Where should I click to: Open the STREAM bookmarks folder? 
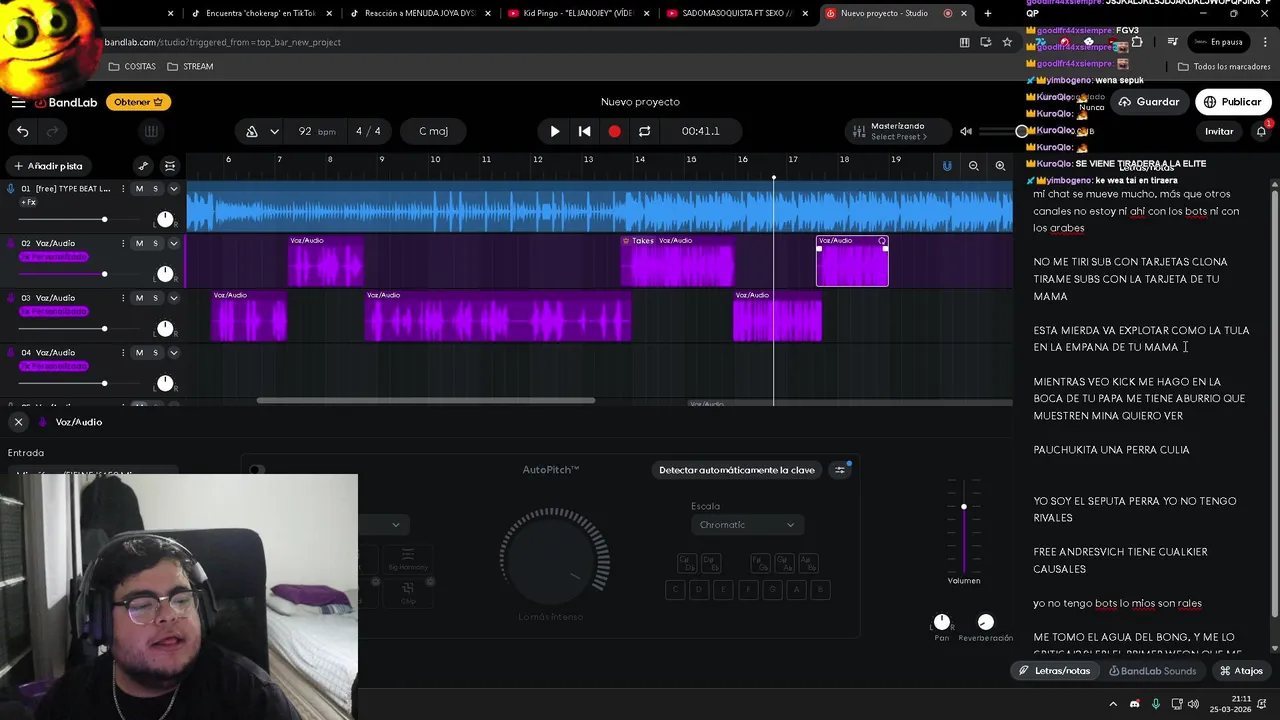click(190, 66)
